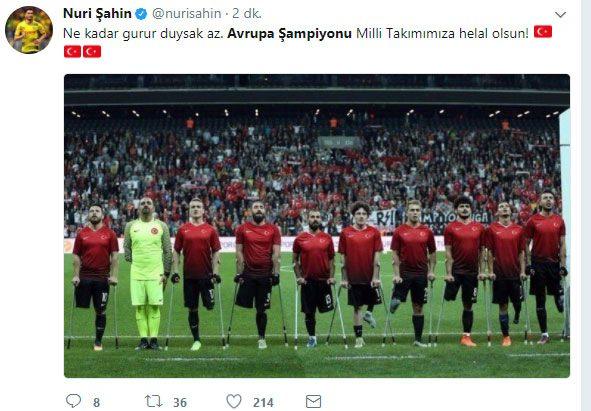591x411 pixels.
Task: Open the Nuri Şahin display name link
Action: pyautogui.click(x=97, y=14)
